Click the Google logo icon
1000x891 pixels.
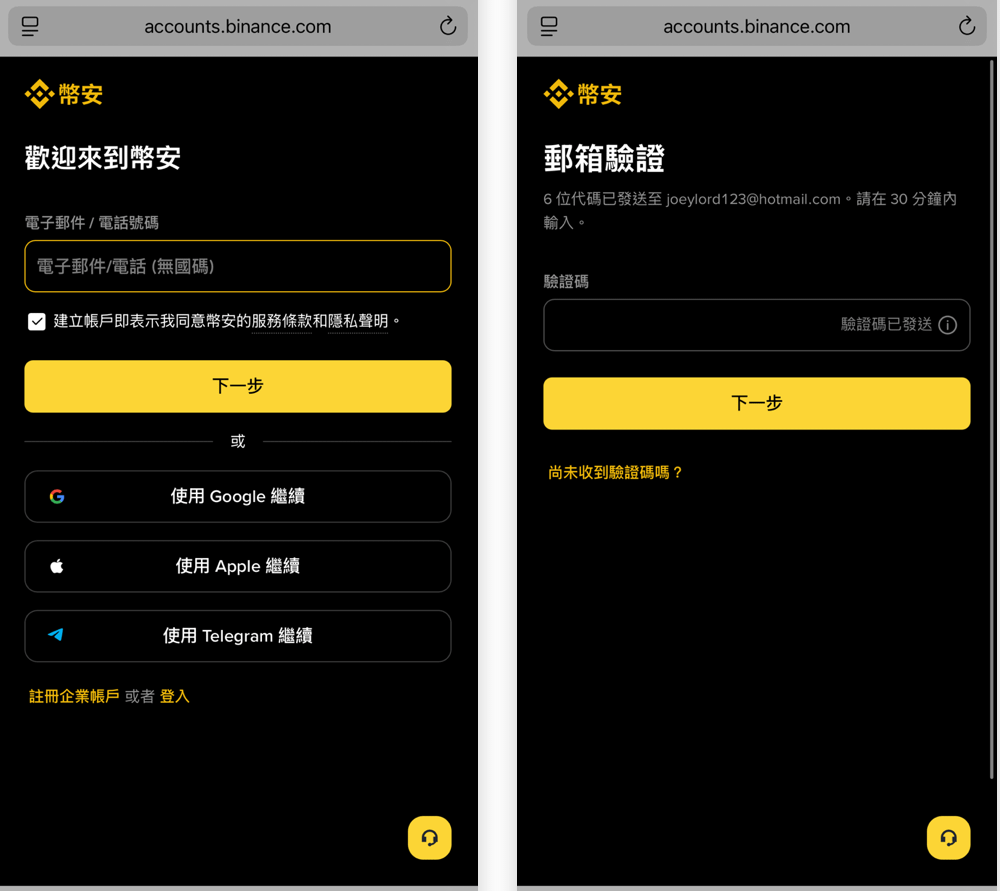[57, 496]
